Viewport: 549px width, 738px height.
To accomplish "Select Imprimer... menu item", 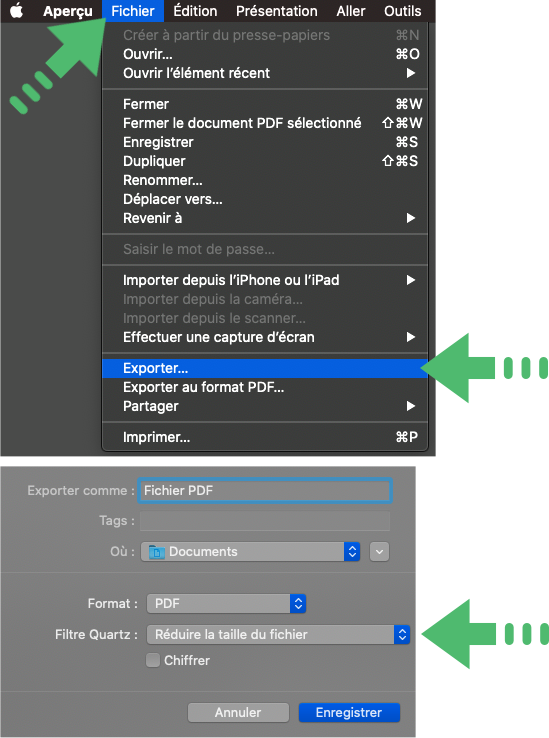I will tap(265, 437).
